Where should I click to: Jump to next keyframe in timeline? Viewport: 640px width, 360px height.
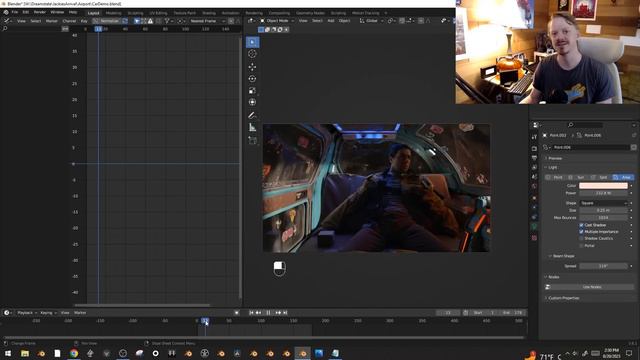tap(278, 313)
